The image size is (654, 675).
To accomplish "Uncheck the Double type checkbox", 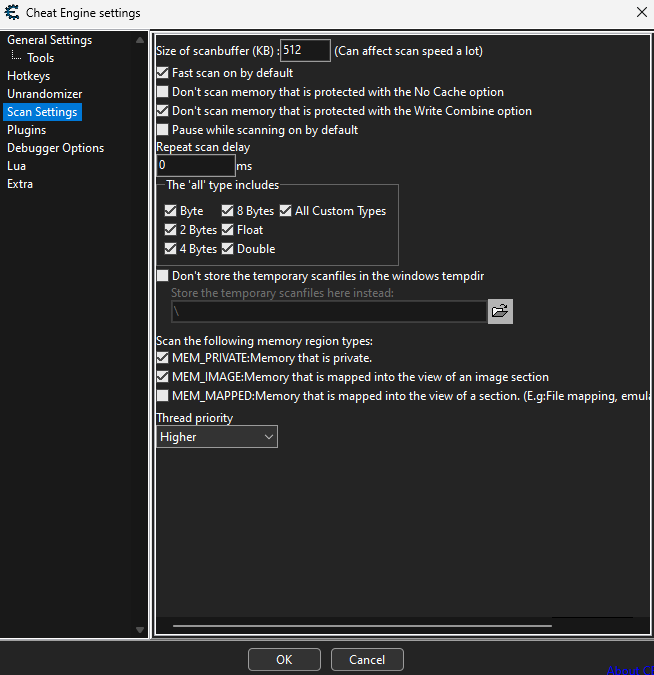I will pyautogui.click(x=227, y=248).
